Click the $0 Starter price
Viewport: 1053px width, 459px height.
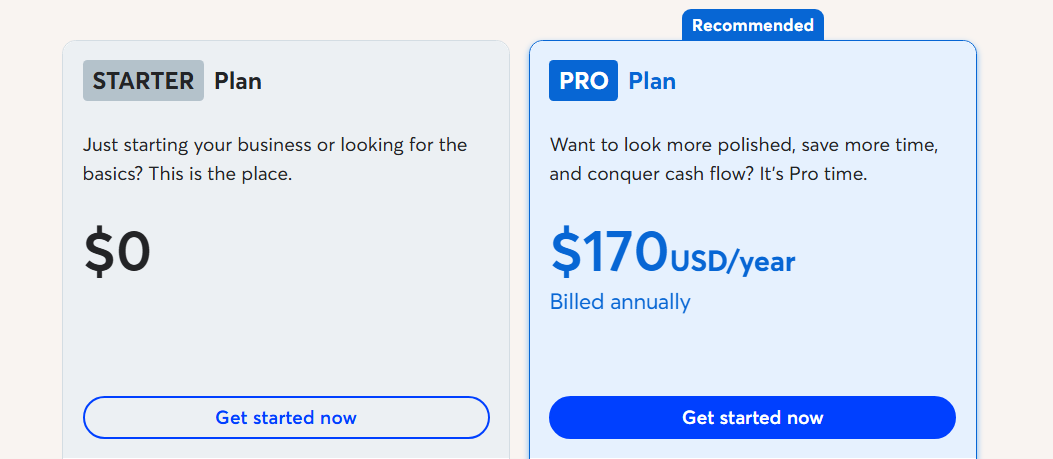tap(117, 252)
